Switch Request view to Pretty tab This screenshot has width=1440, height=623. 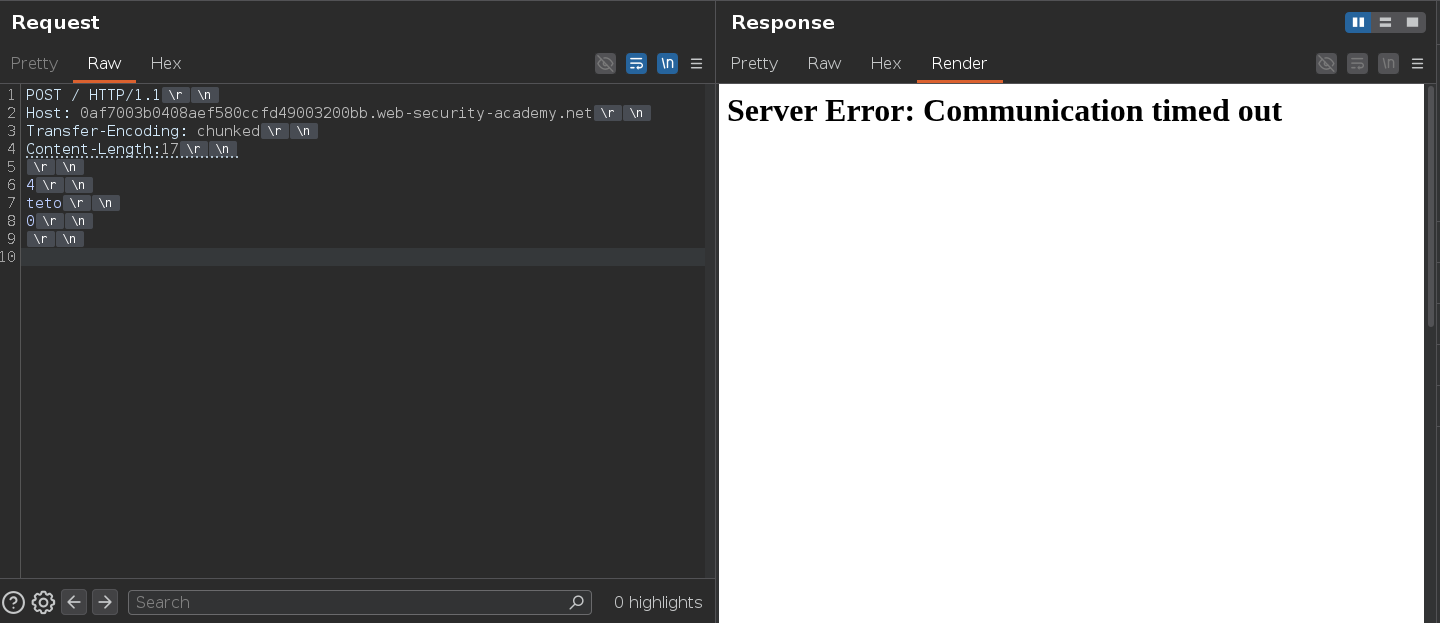(x=34, y=63)
